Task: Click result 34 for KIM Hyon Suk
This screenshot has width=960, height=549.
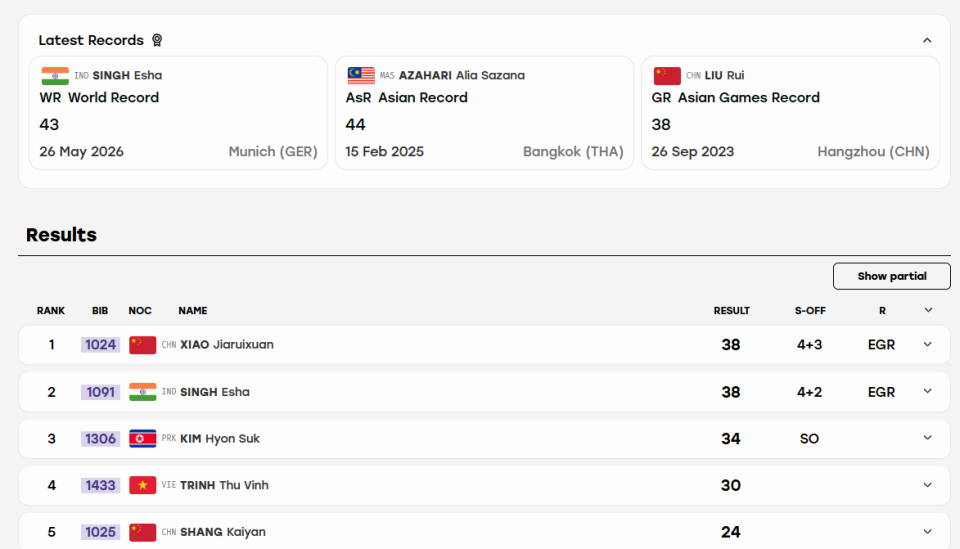Action: tap(731, 439)
